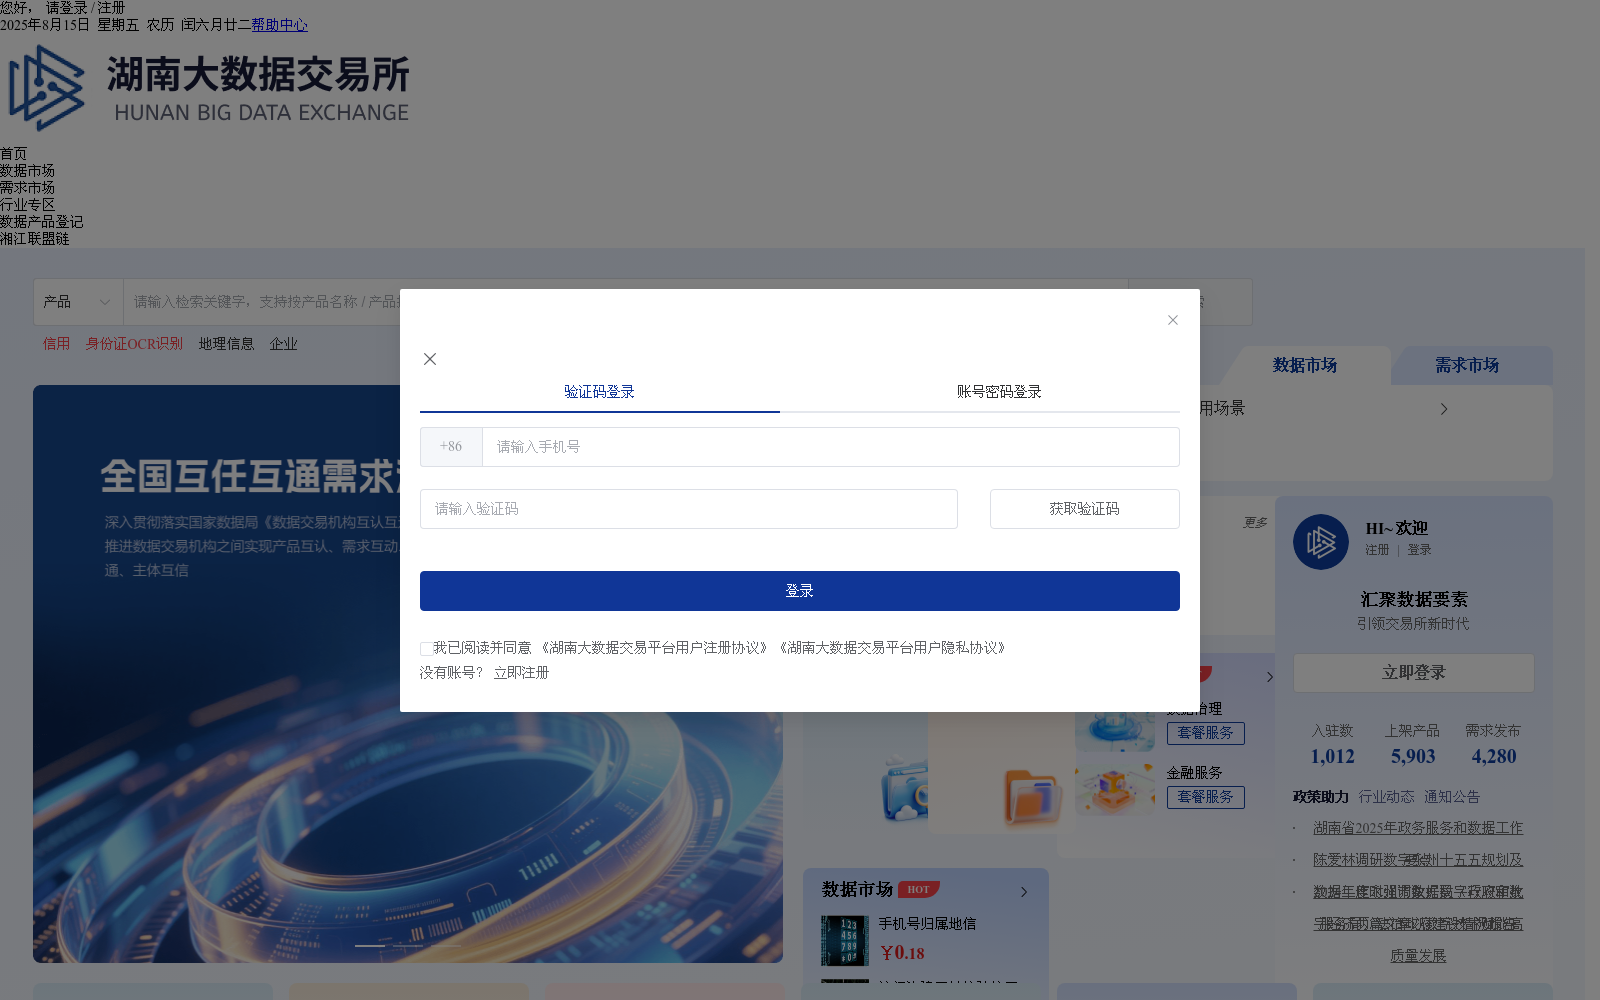Open 数据产品登记 navigation item
1600x1000 pixels.
41,222
